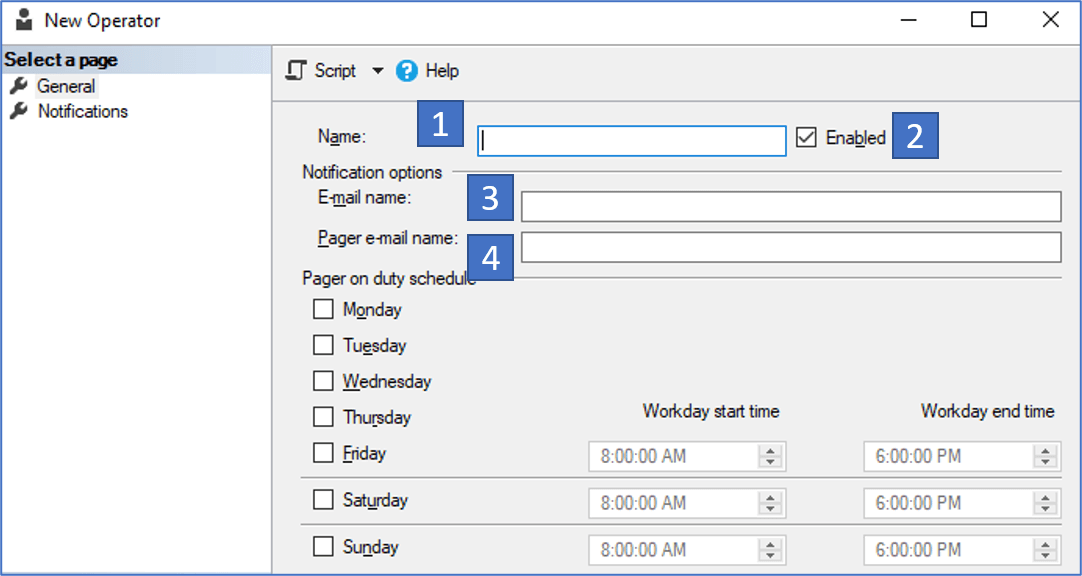Click the Saturday end time spinner
Viewport: 1082px width, 576px height.
coord(1046,504)
